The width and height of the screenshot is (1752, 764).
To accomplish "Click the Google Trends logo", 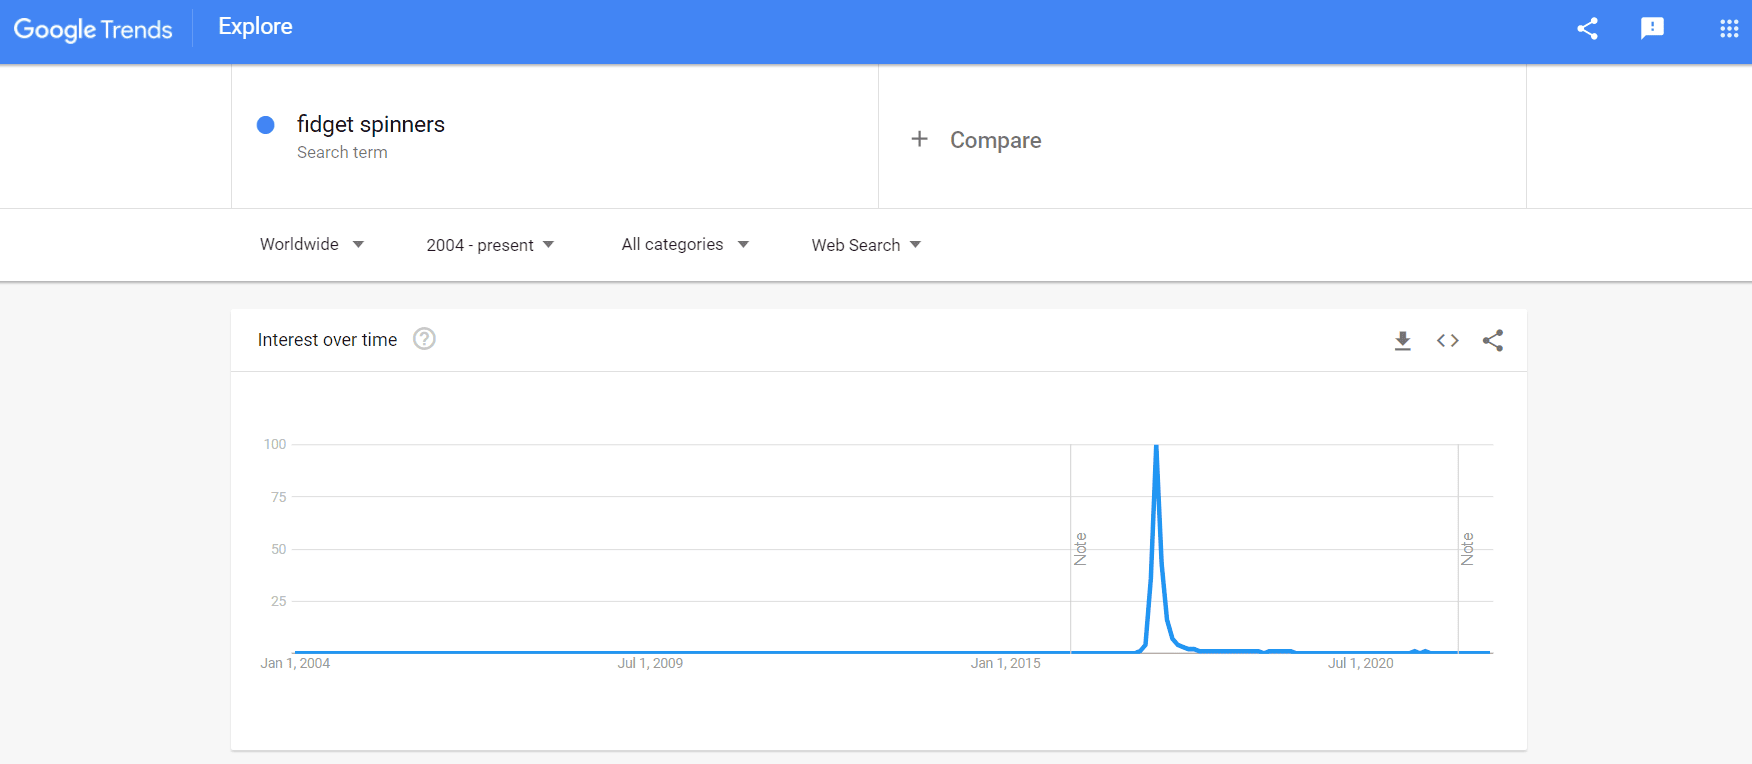I will (x=93, y=29).
